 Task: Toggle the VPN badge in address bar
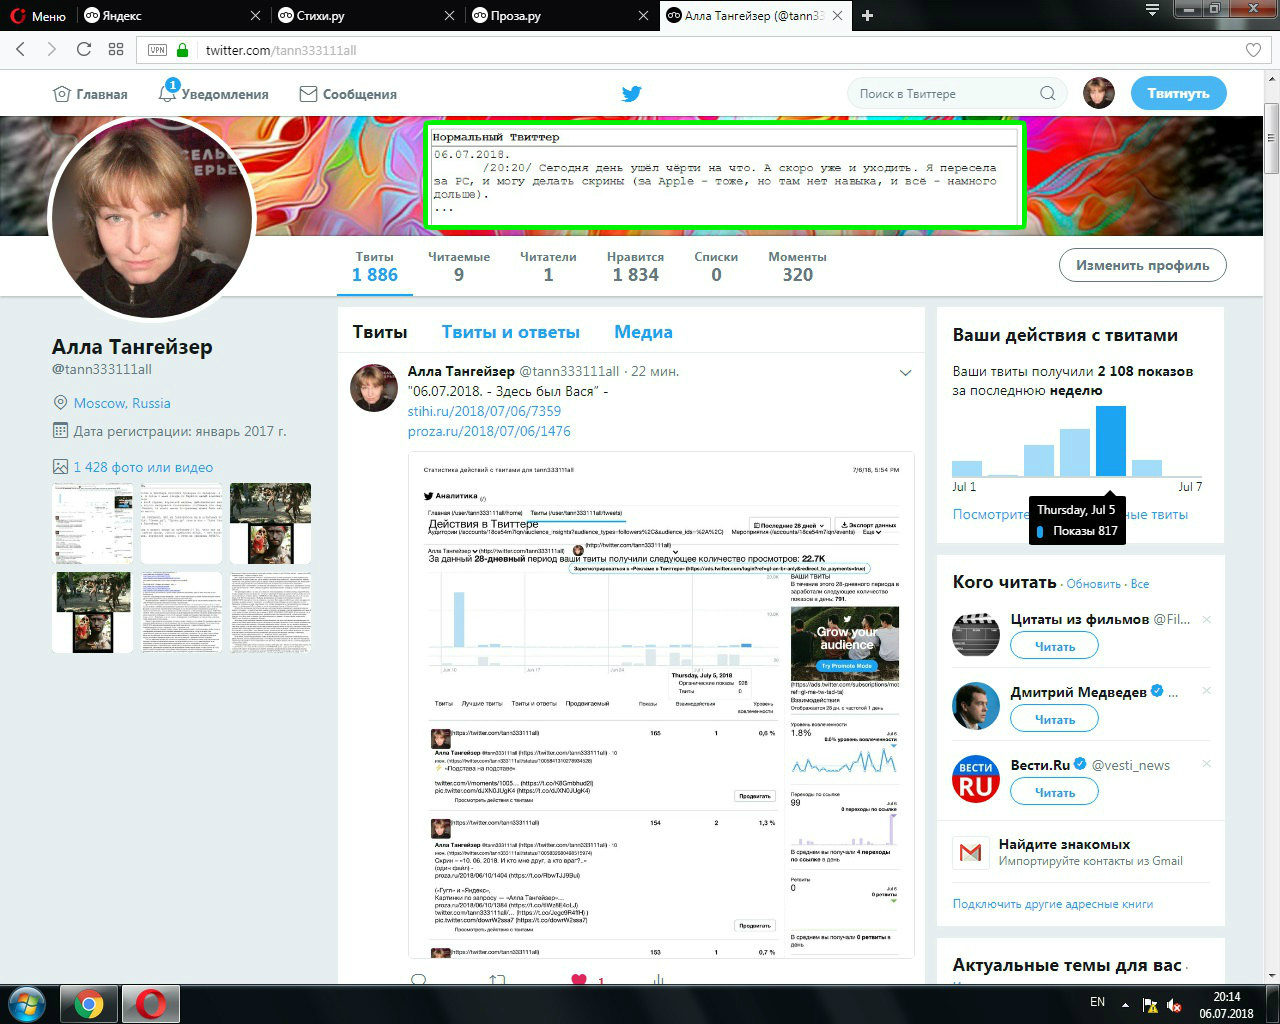pyautogui.click(x=157, y=50)
